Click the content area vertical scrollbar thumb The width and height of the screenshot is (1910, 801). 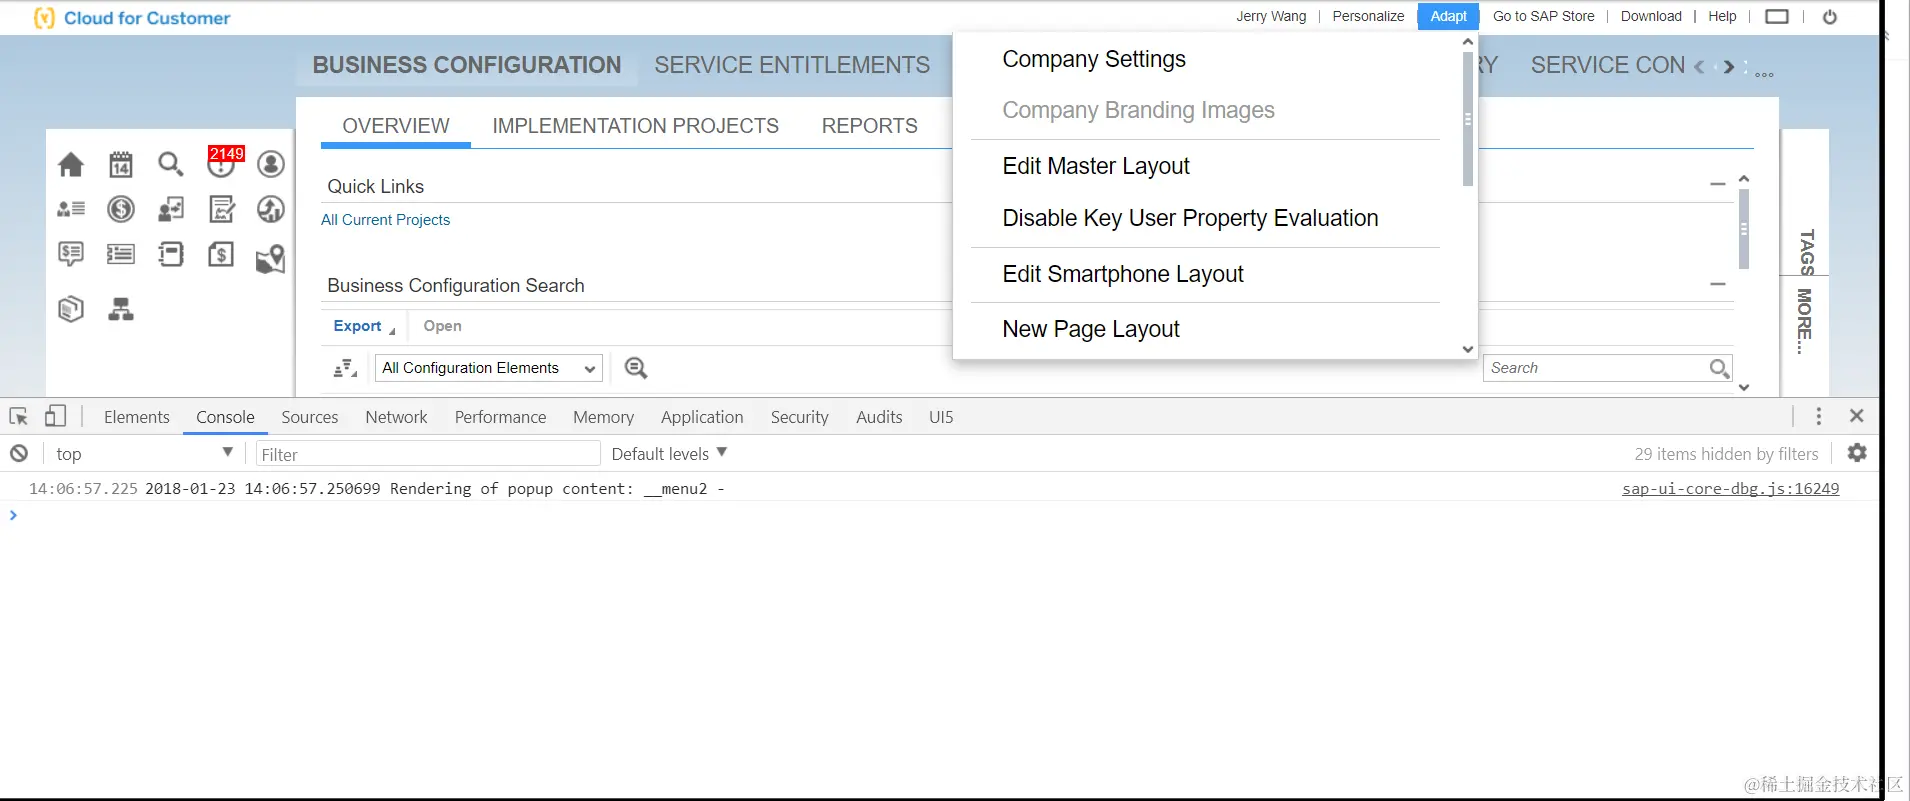[1744, 229]
